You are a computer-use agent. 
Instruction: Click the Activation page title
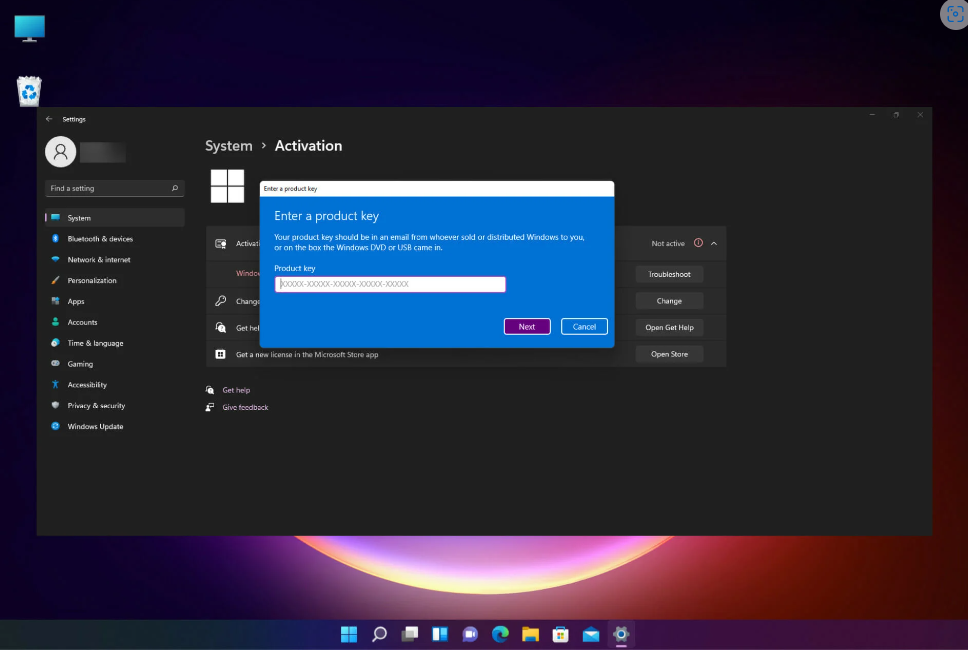pos(308,146)
